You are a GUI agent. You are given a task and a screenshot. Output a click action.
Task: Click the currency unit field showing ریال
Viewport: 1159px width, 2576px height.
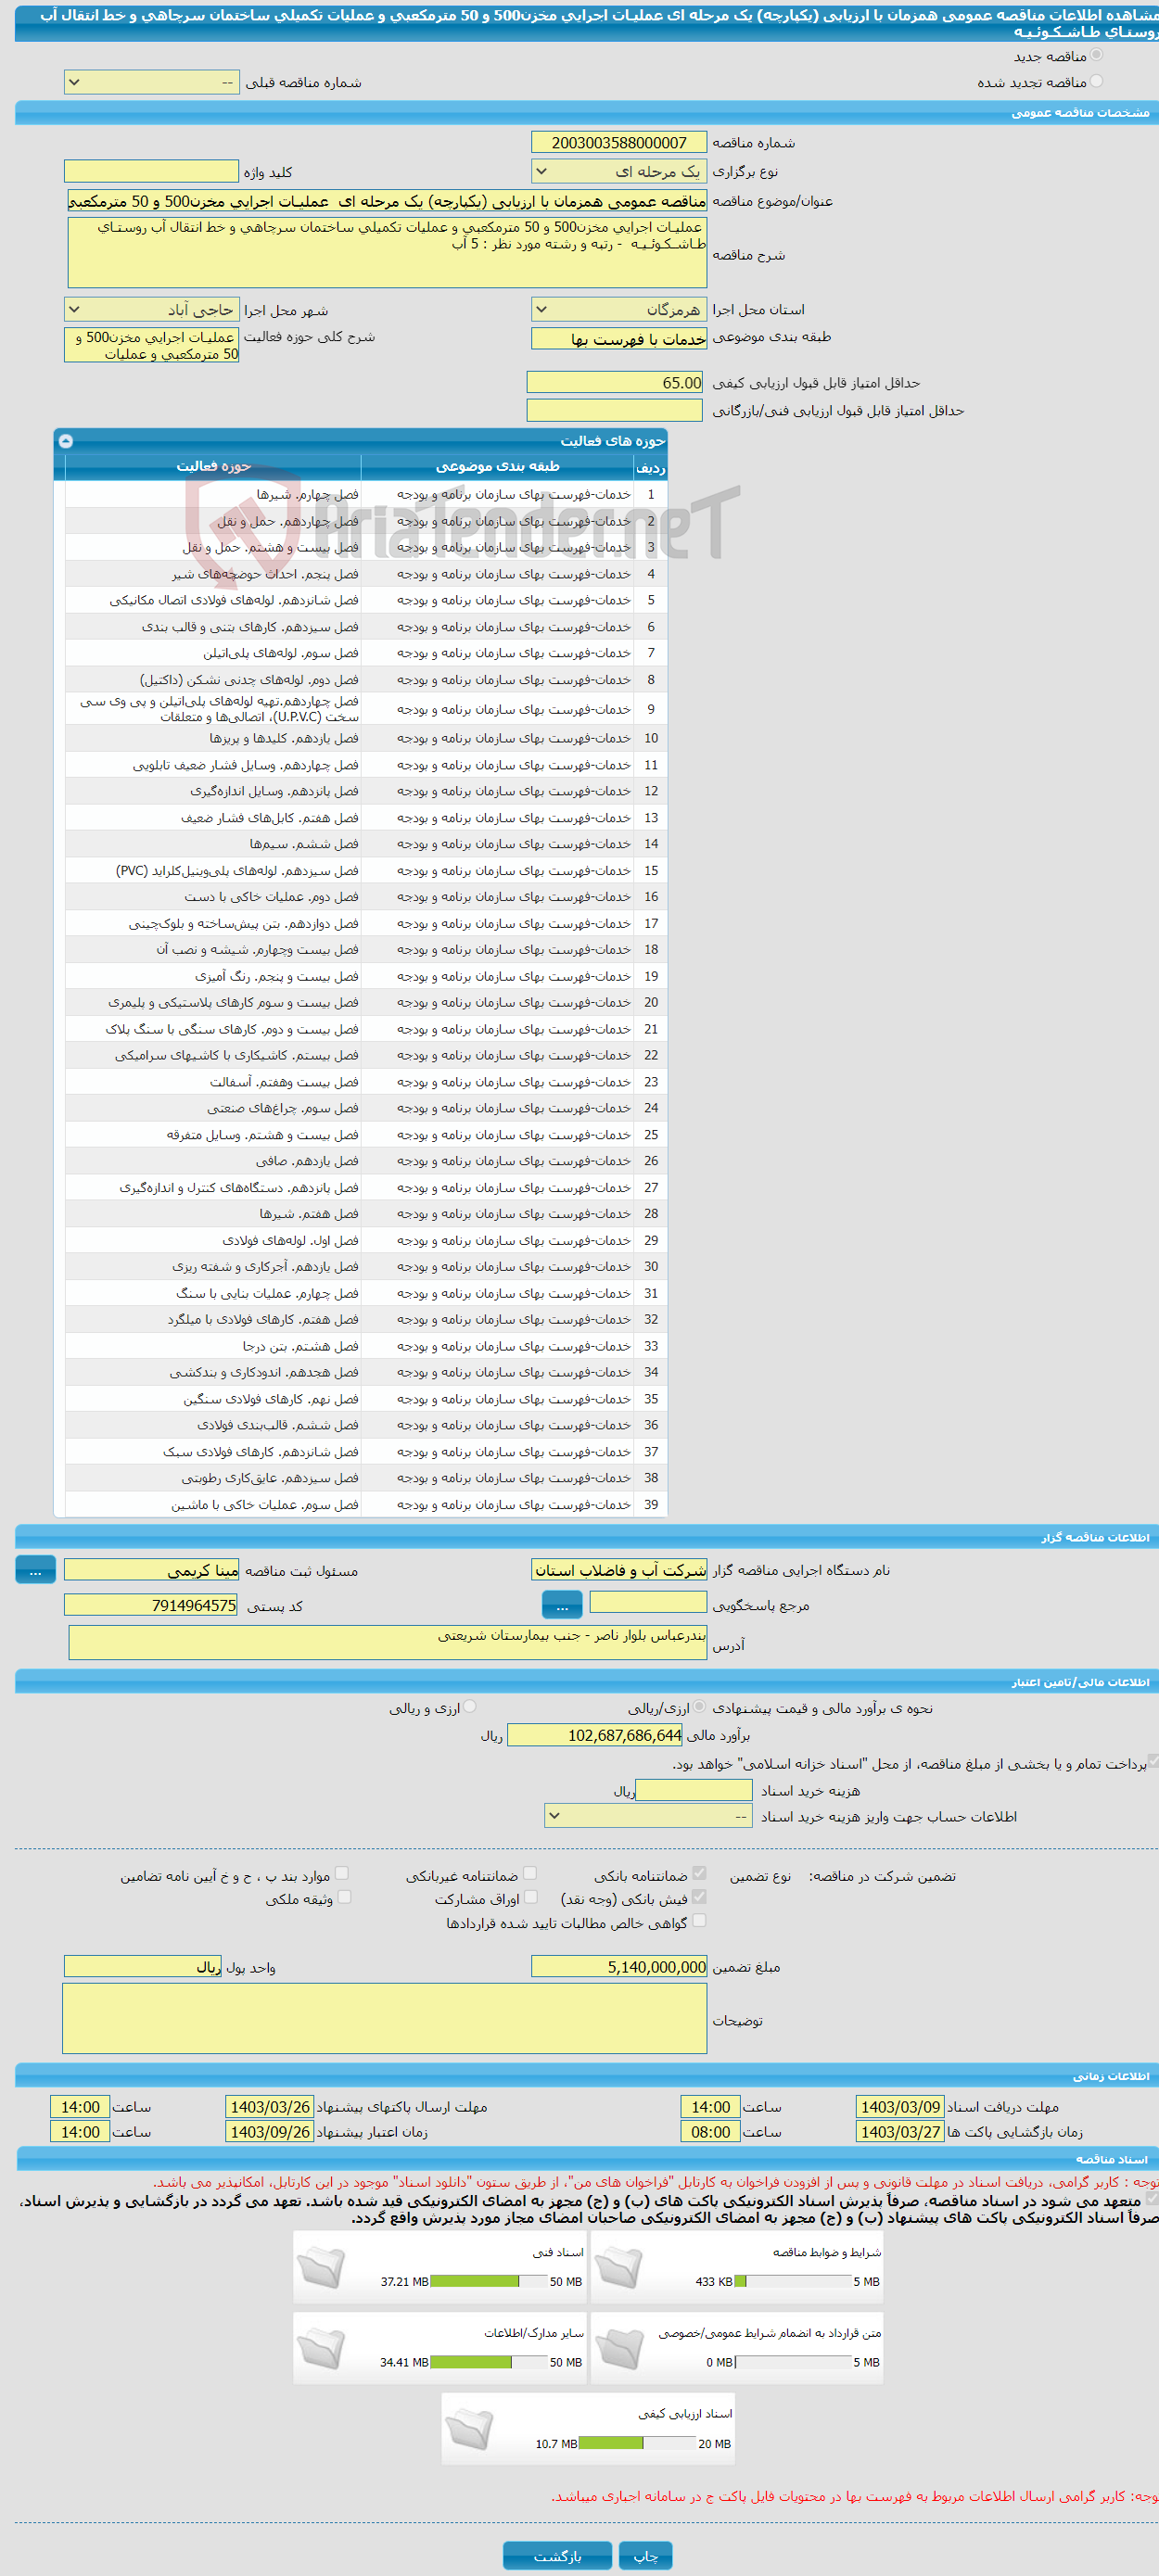(x=142, y=1967)
